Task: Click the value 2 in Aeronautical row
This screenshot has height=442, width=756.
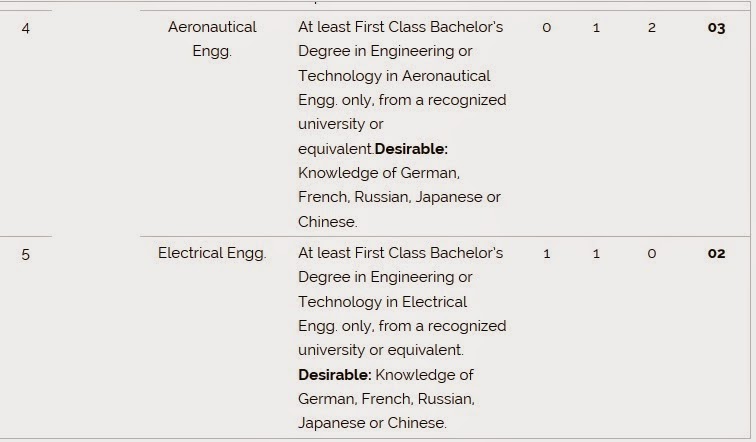Action: [651, 28]
